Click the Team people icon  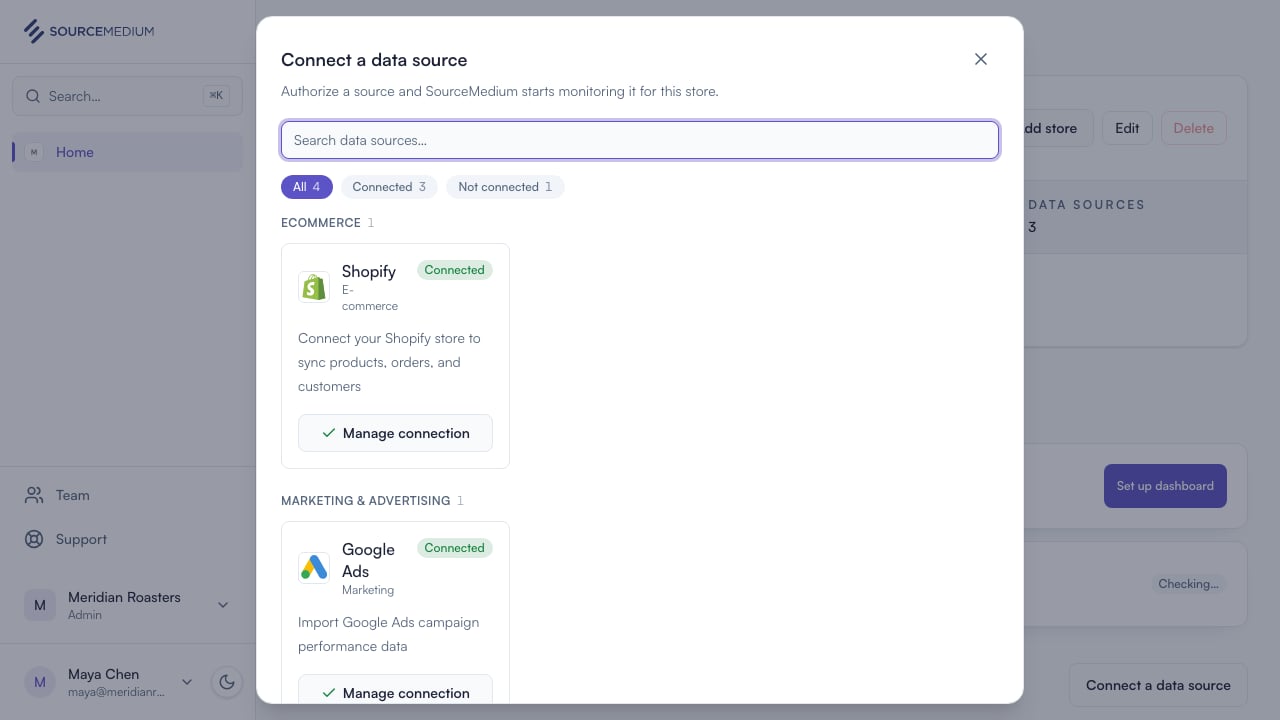[34, 495]
